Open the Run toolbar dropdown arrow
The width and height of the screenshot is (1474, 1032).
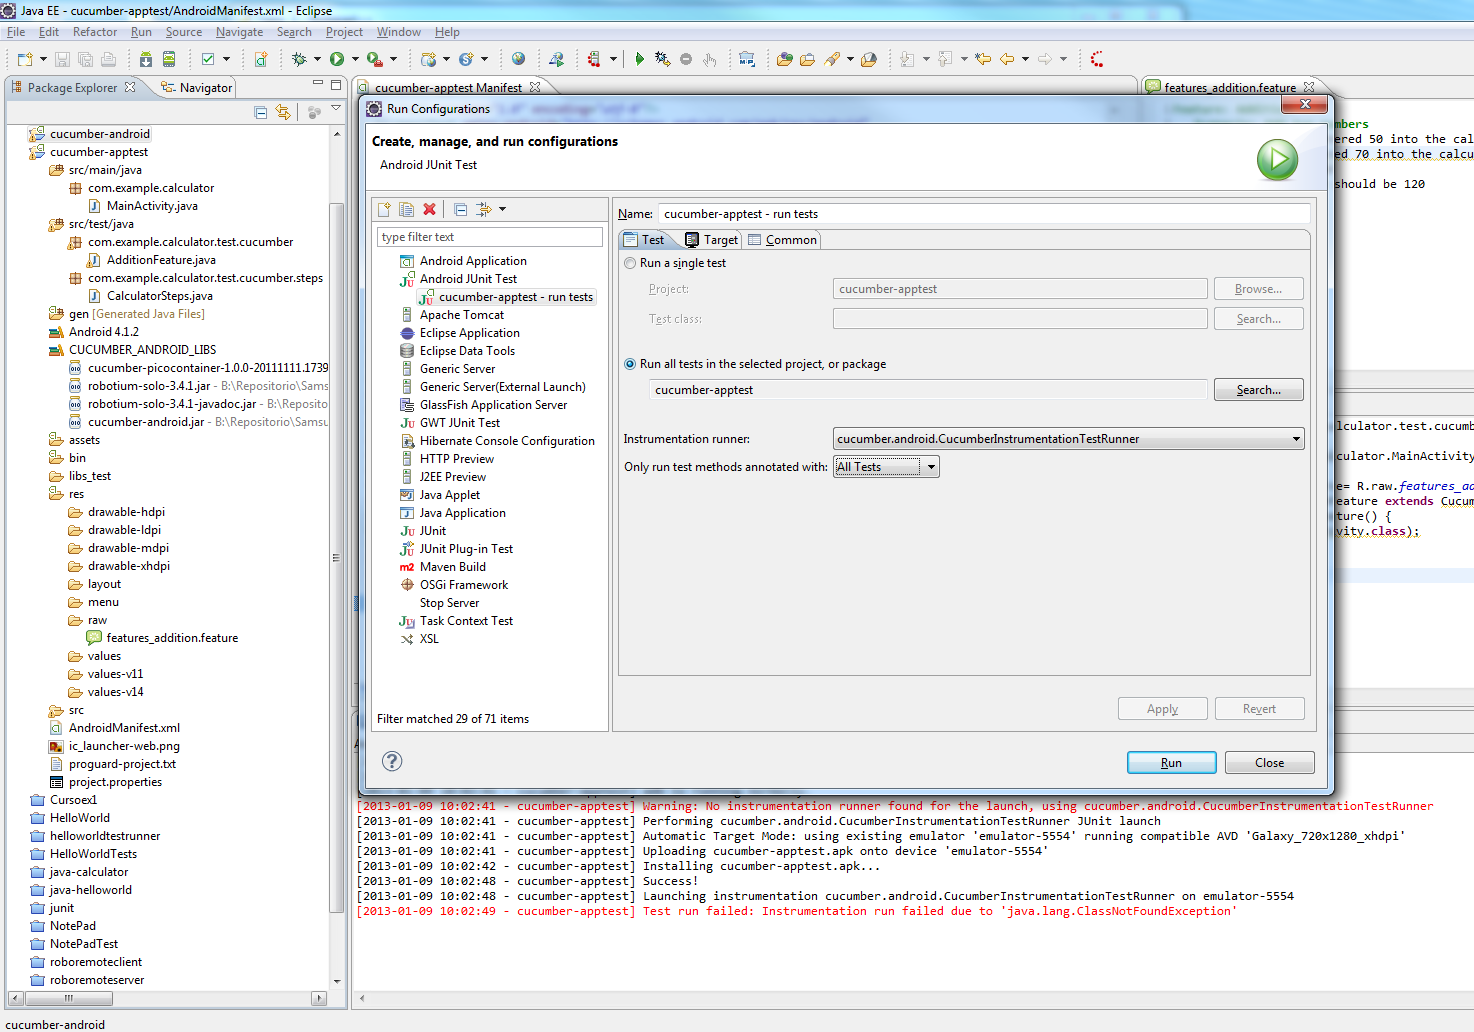click(355, 59)
